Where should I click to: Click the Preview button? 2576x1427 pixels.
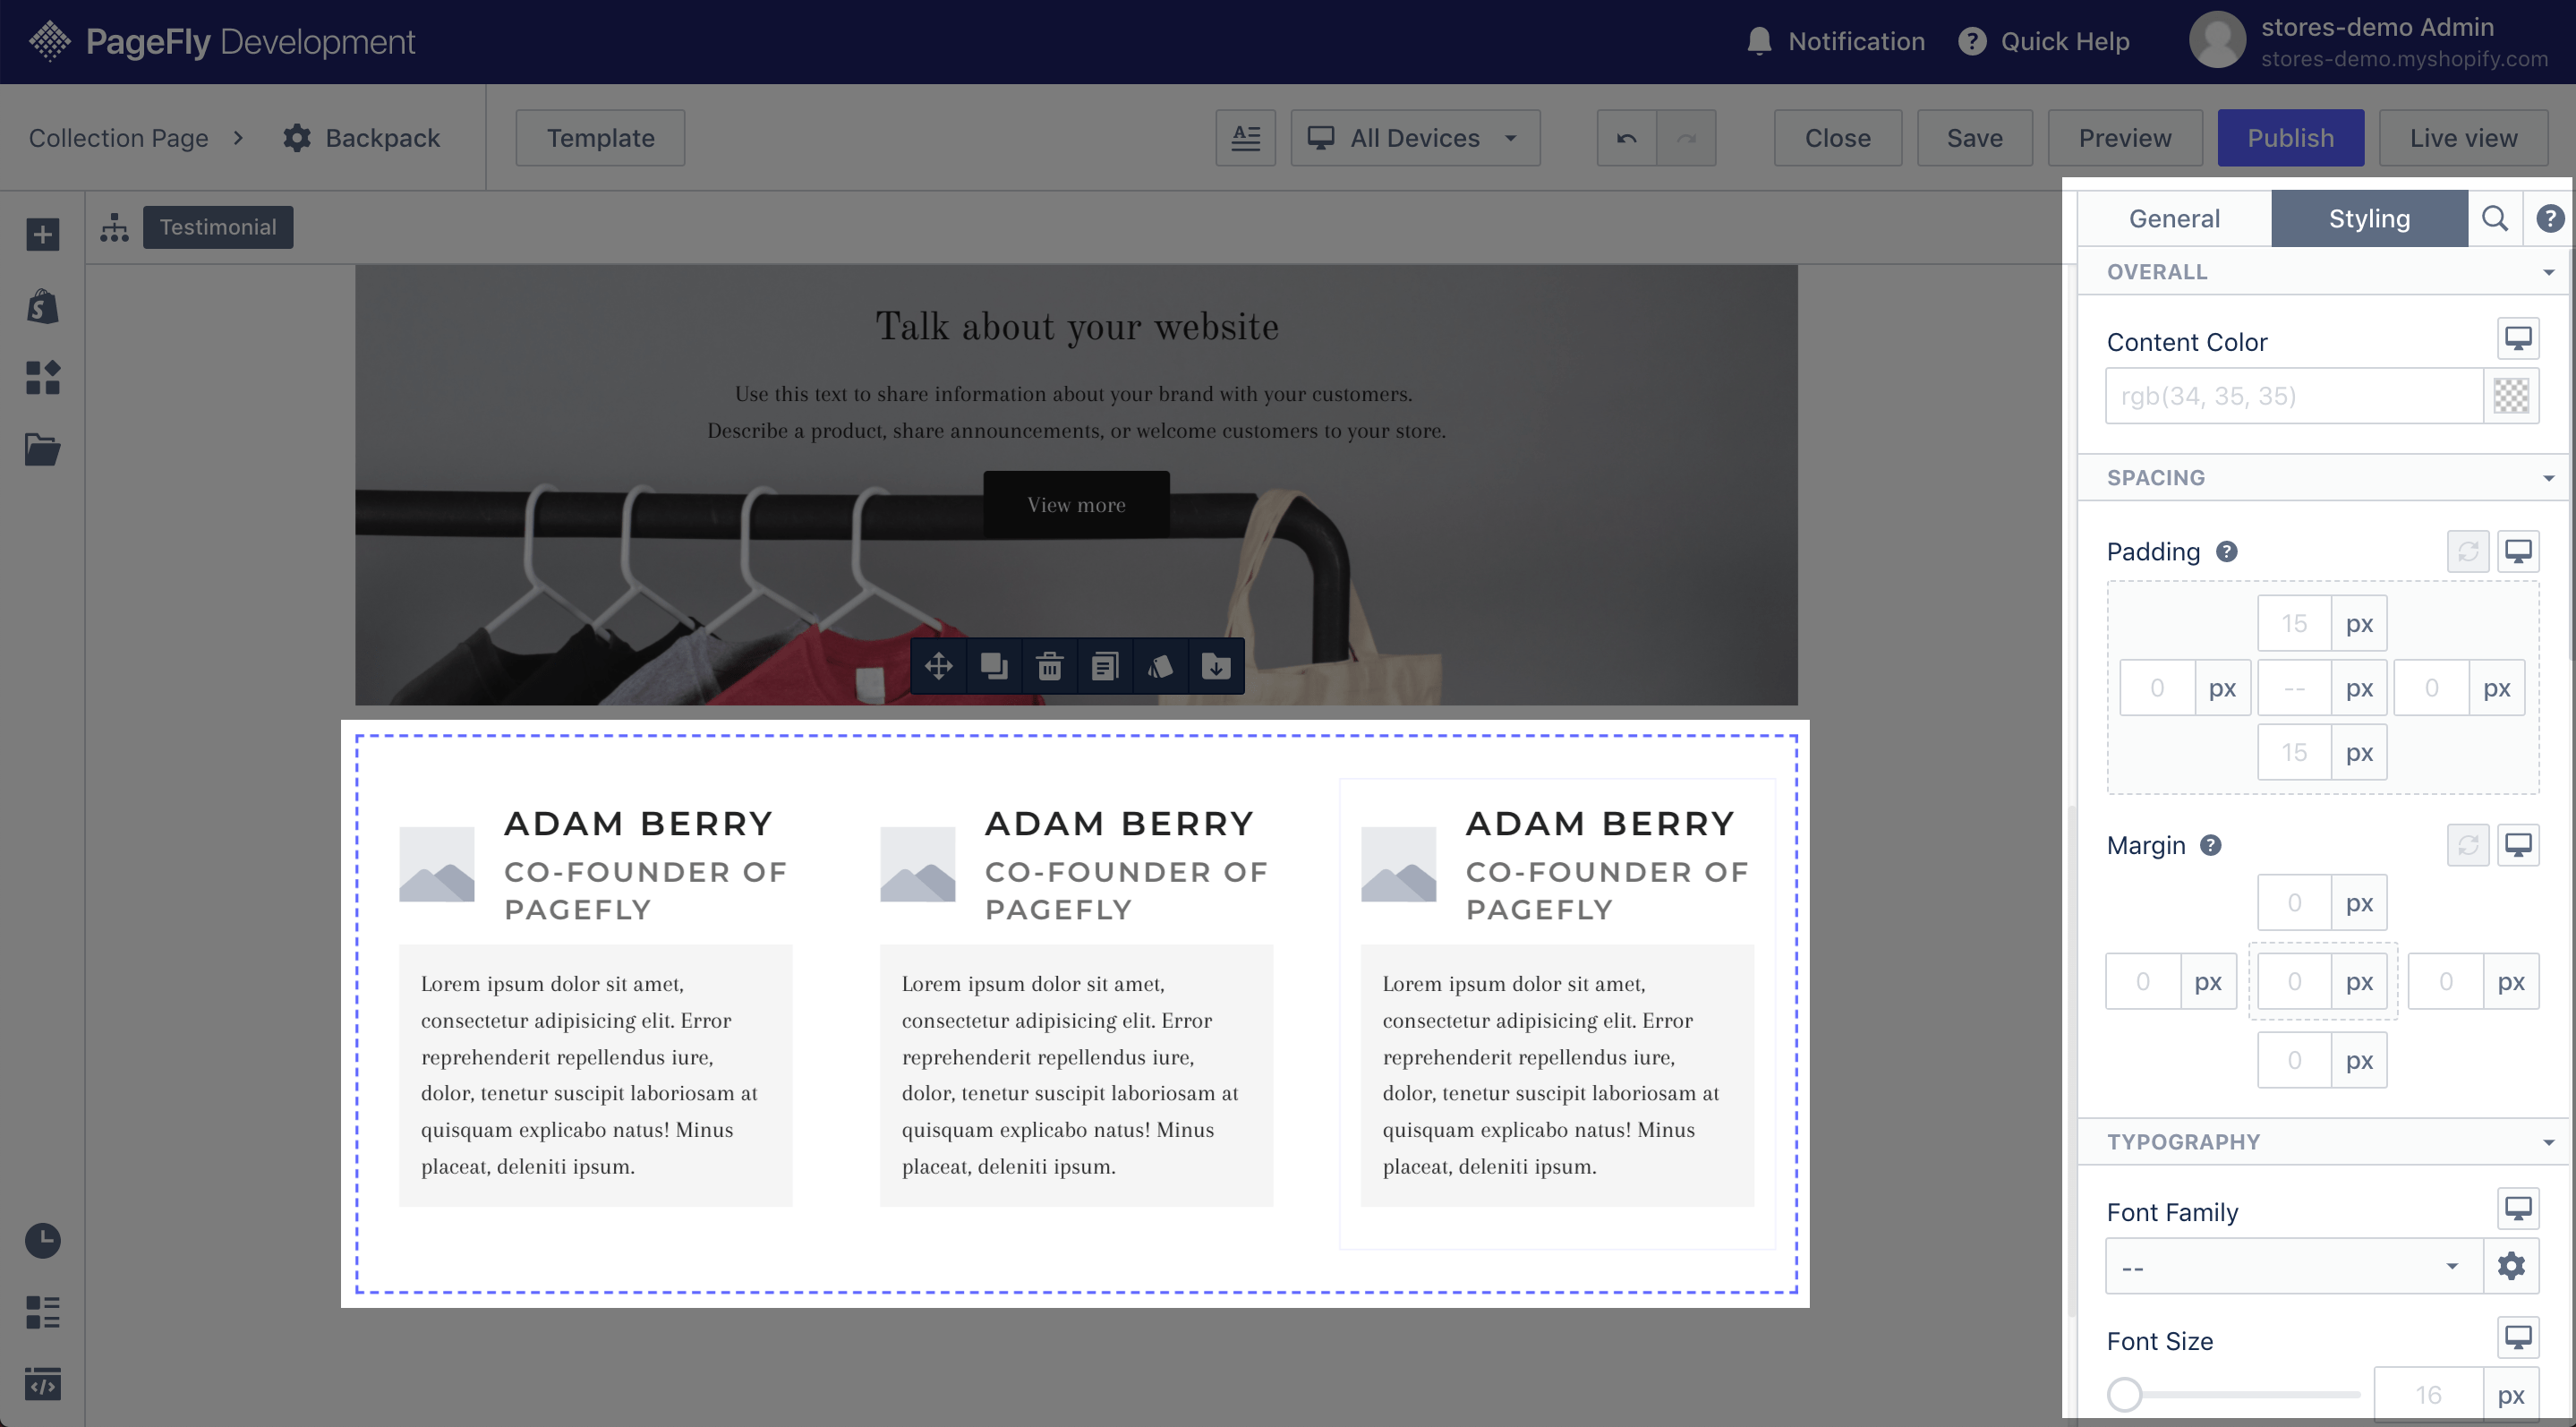(x=2125, y=138)
